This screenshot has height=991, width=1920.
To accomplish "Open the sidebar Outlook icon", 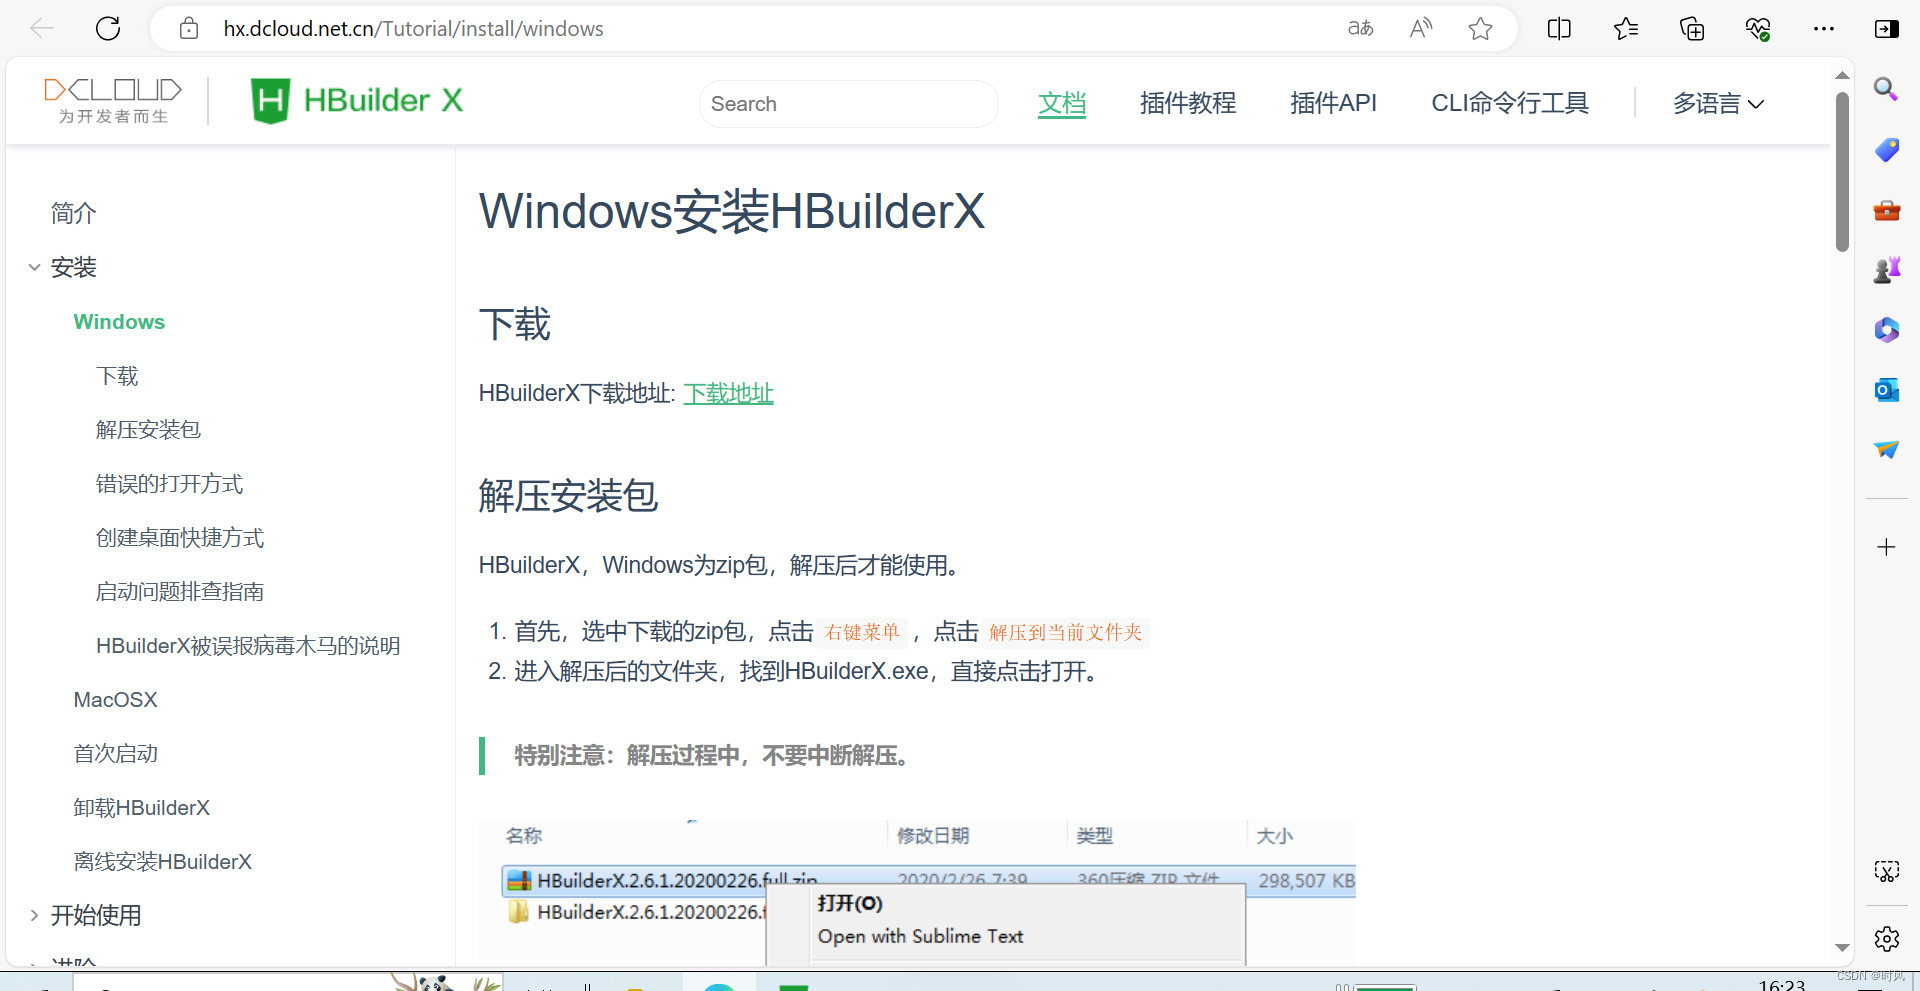I will 1886,390.
